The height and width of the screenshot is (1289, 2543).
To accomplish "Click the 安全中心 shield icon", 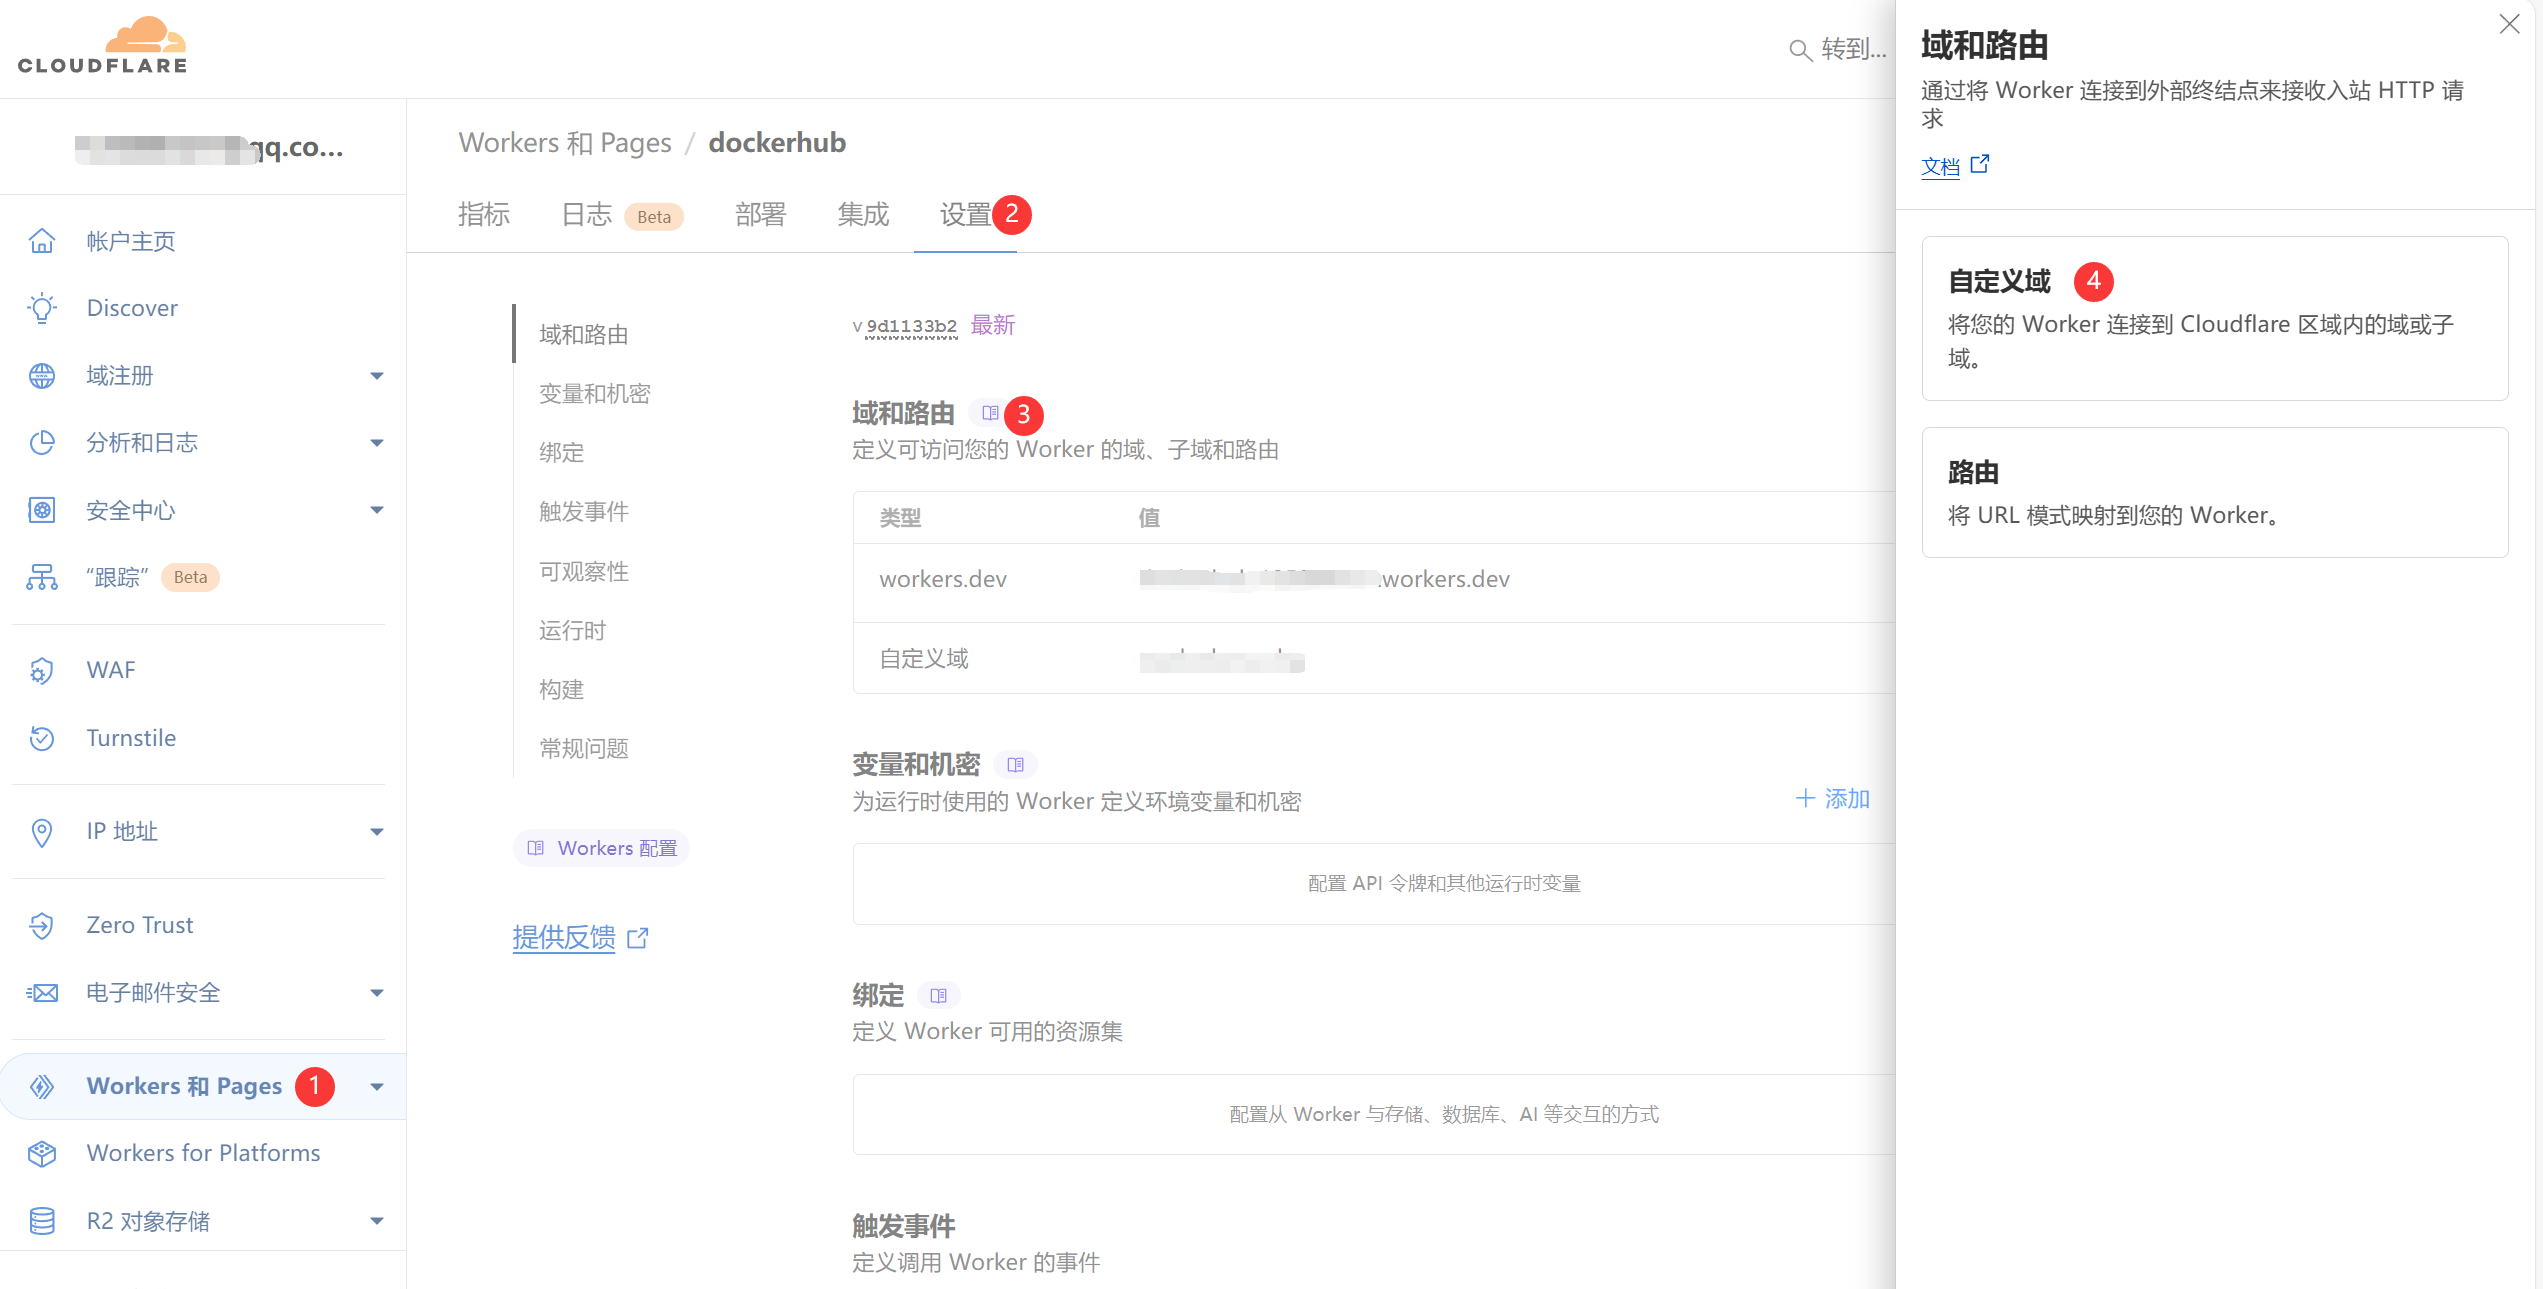I will [41, 510].
